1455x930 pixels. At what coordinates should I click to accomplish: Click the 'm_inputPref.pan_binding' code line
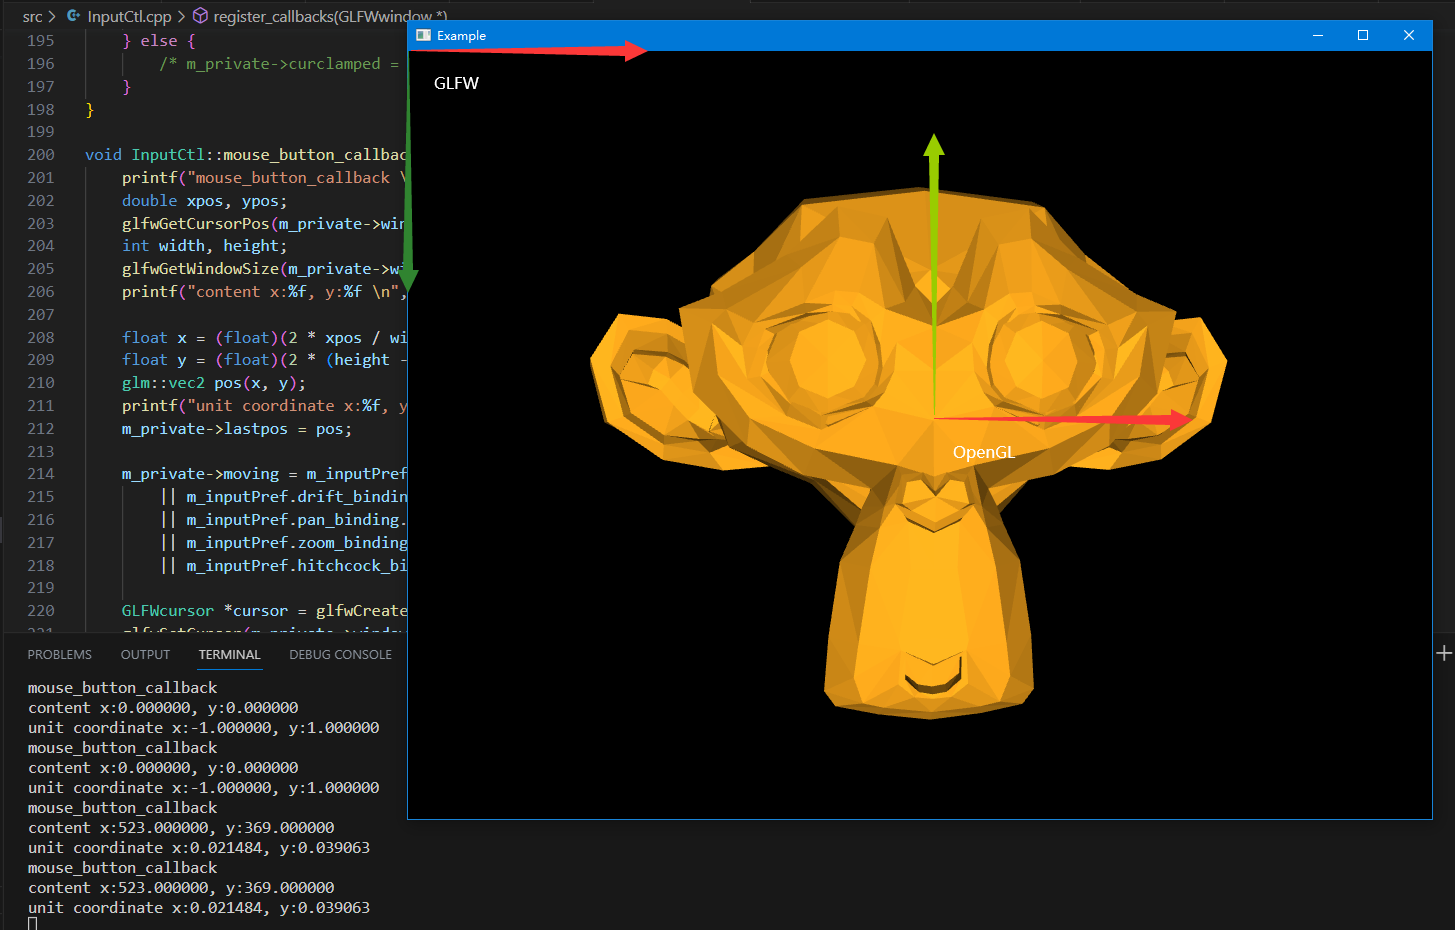283,520
